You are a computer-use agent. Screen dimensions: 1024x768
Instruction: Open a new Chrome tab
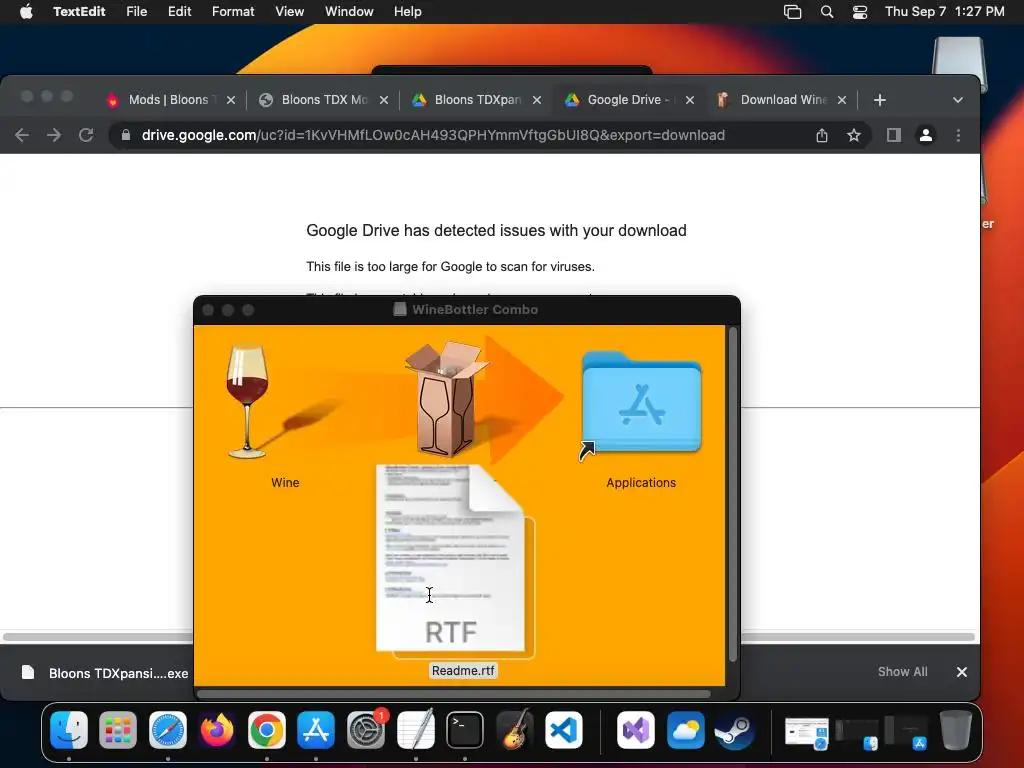point(880,100)
